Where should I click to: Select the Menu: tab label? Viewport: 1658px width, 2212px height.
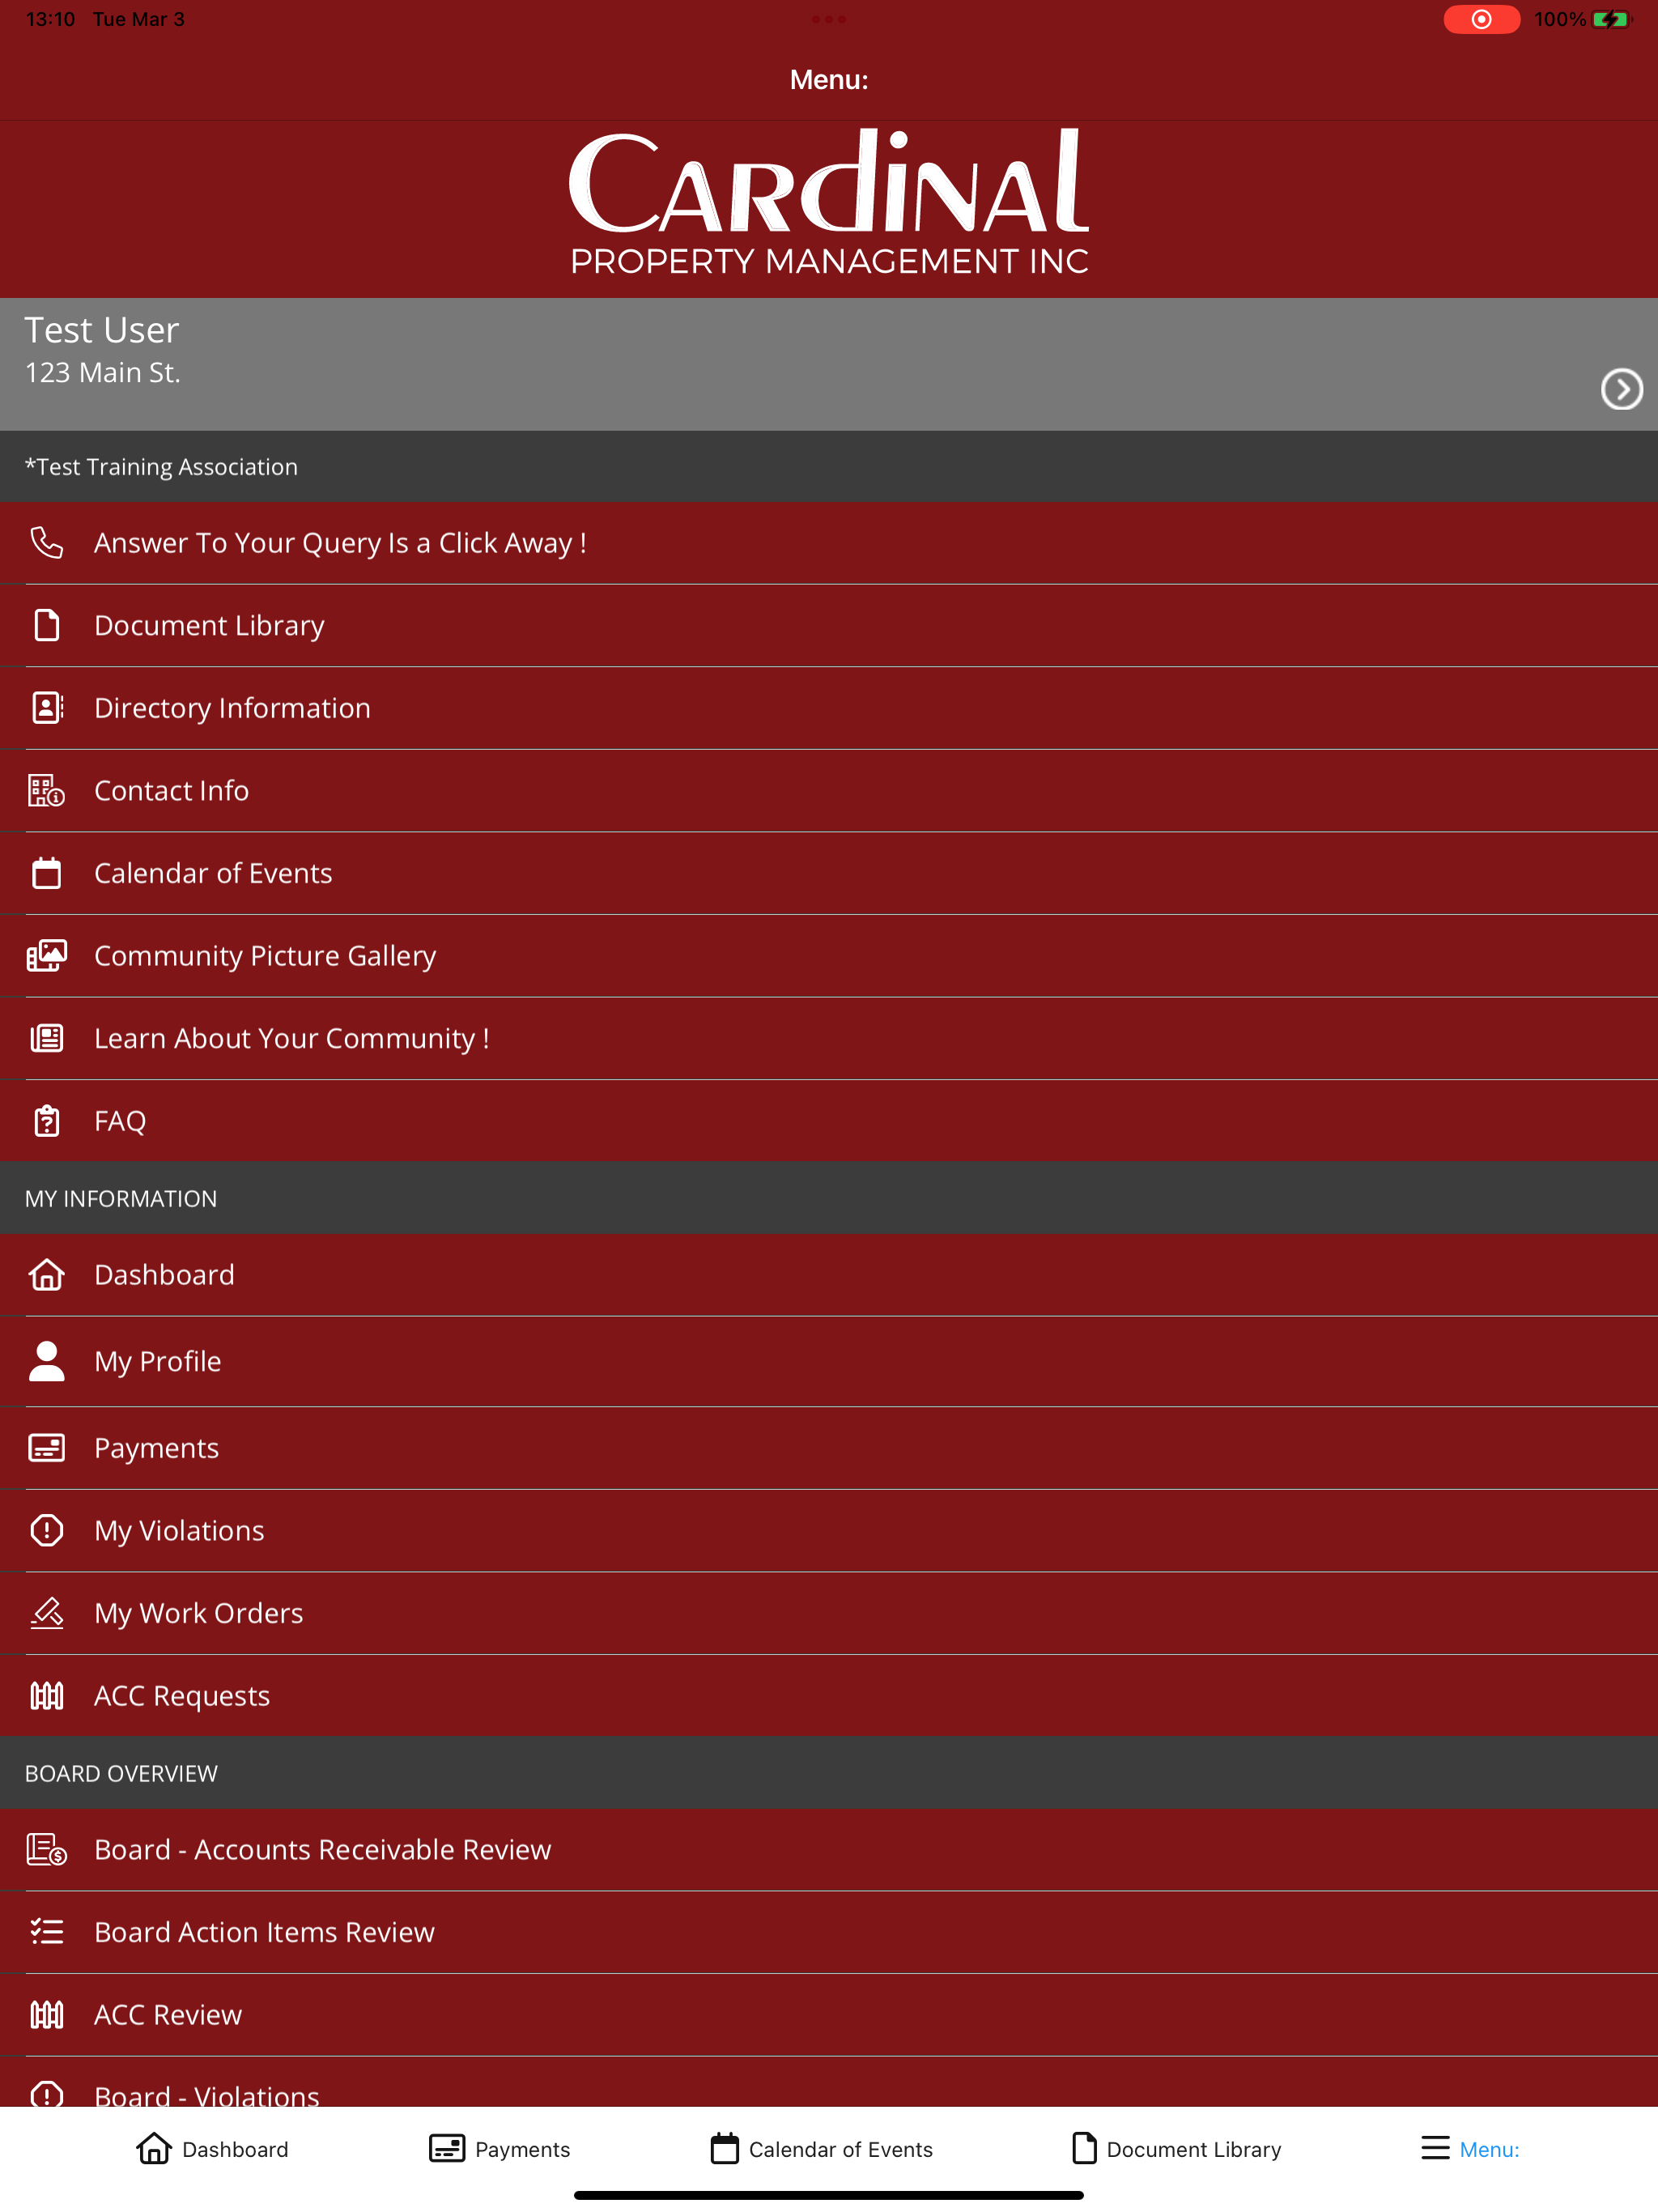1489,2149
